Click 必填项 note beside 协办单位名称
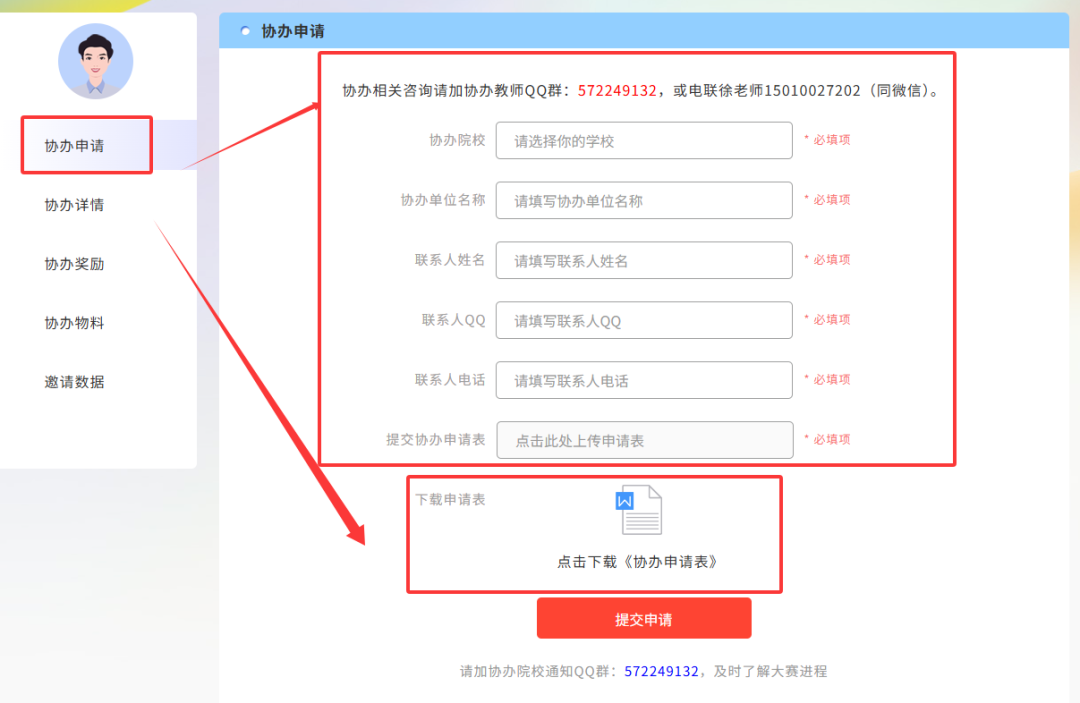The image size is (1080, 703). click(x=828, y=200)
